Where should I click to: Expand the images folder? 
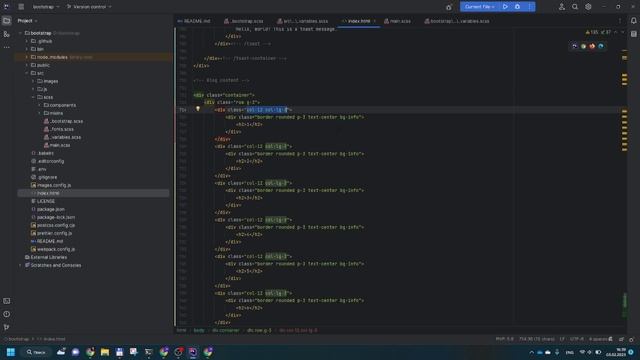pos(33,81)
